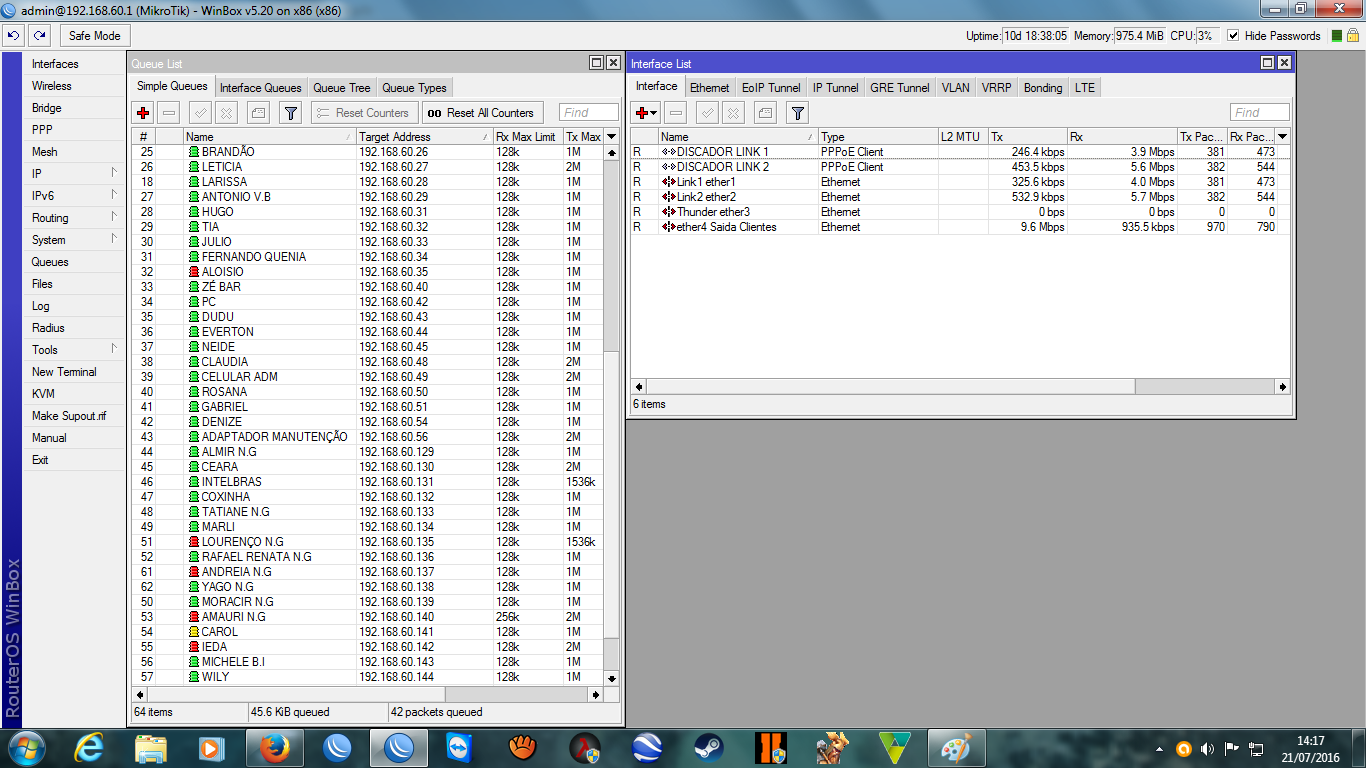Switch to the VLAN tab

[956, 88]
